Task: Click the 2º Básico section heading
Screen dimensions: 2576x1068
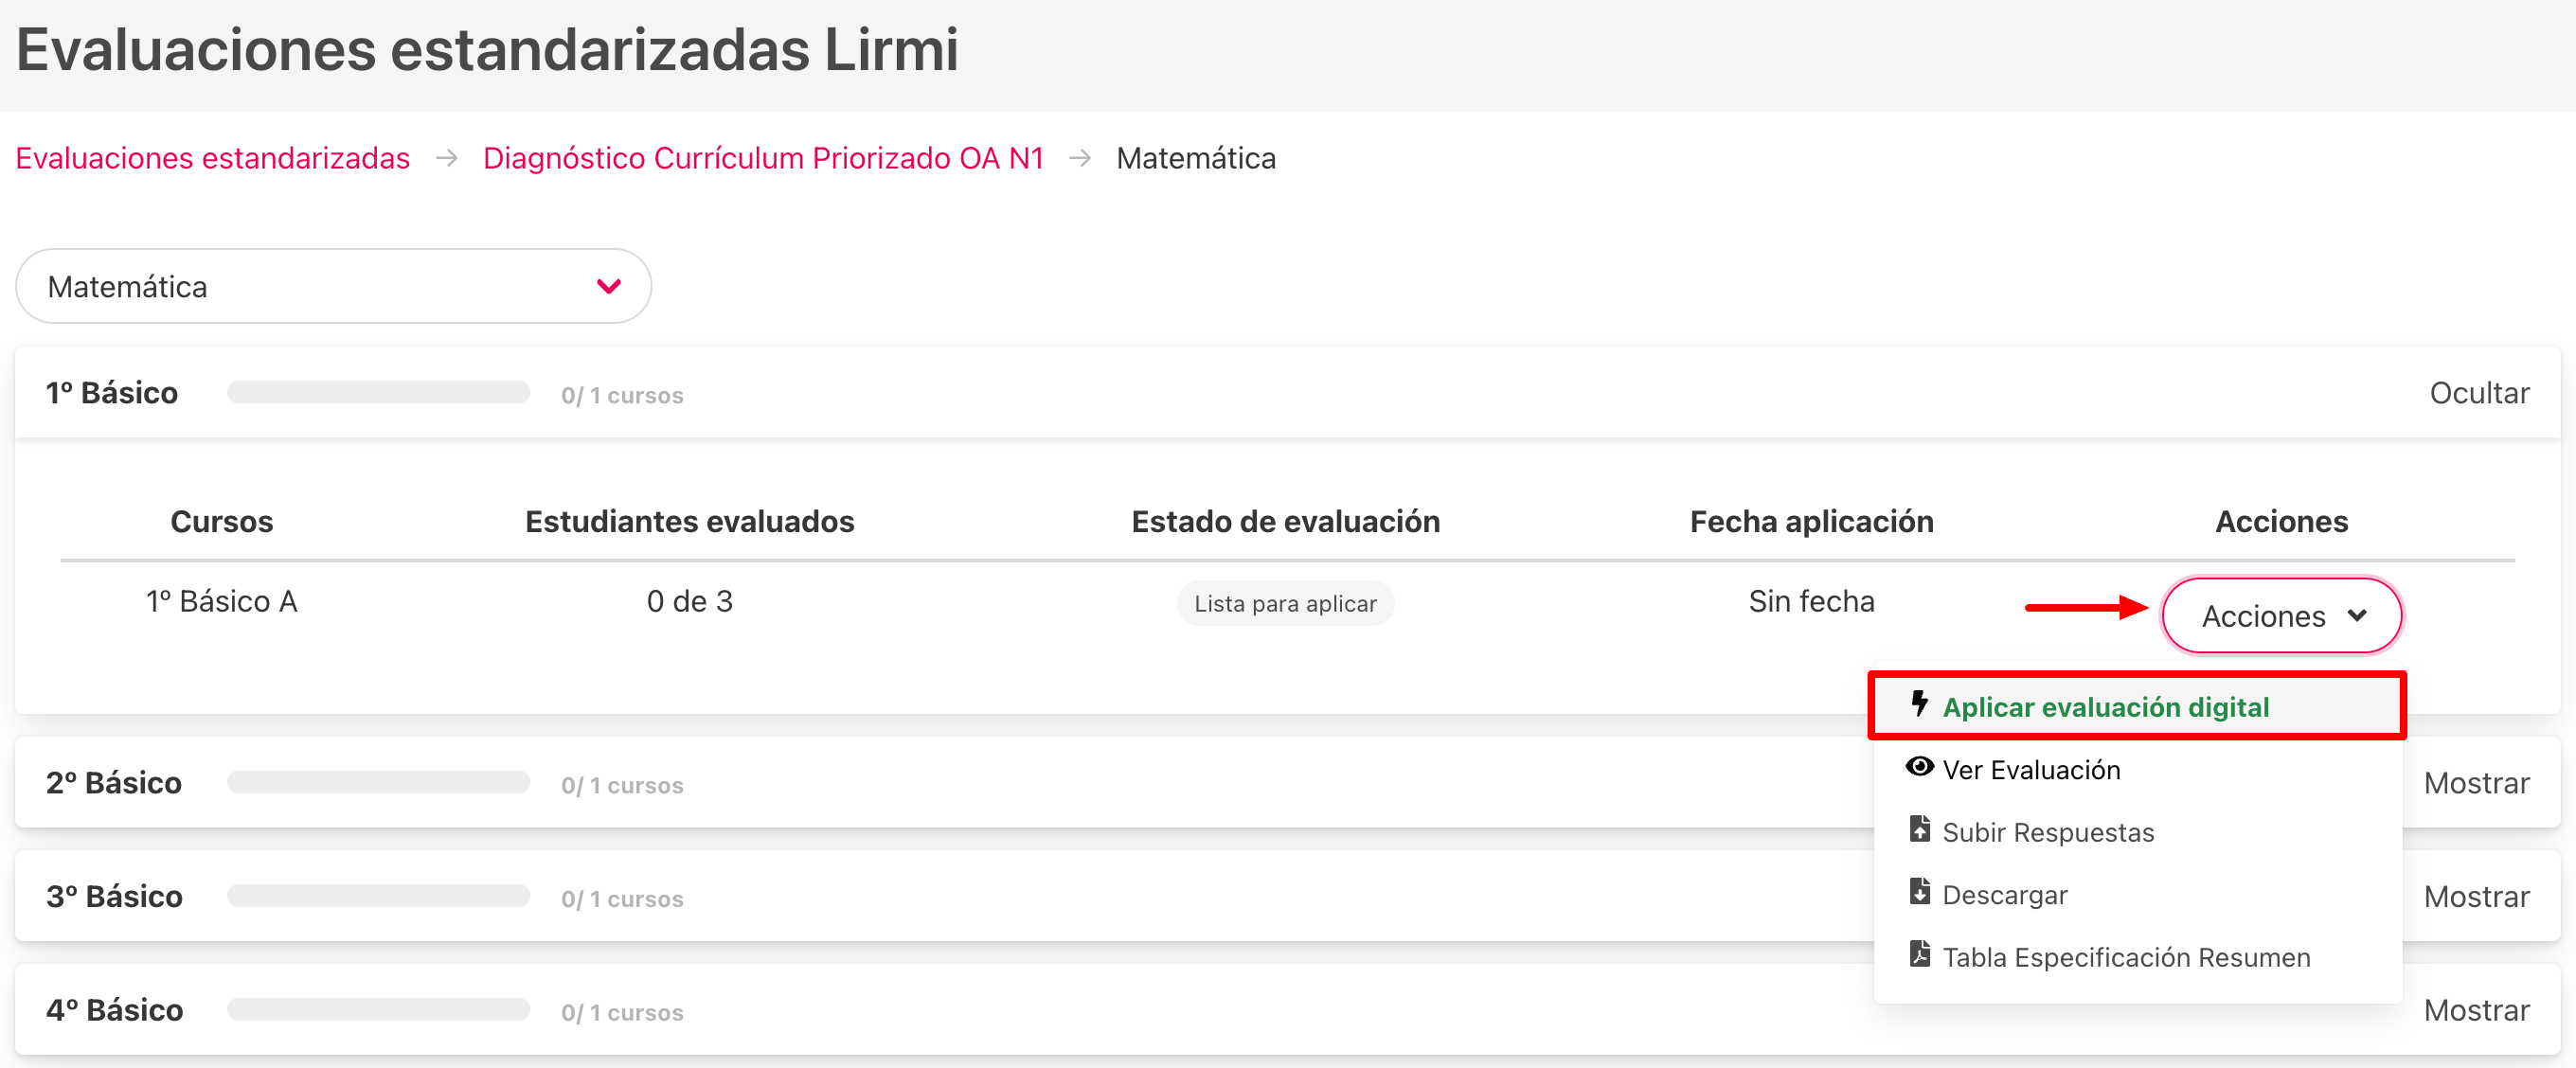Action: [114, 783]
